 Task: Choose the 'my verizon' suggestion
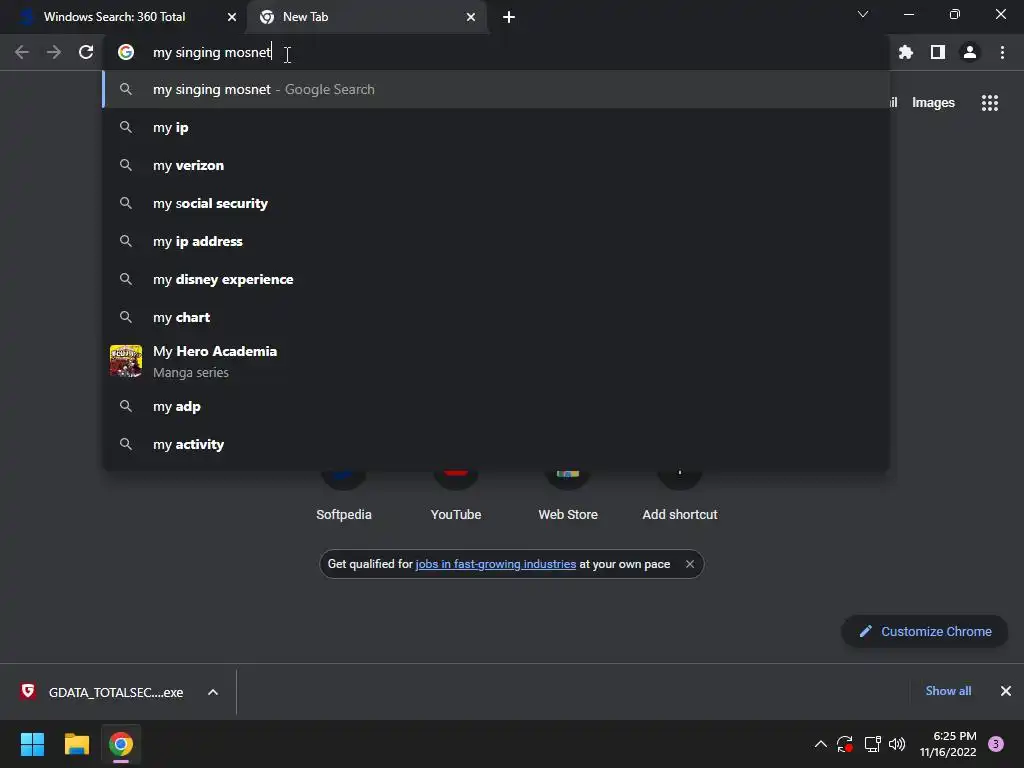pyautogui.click(x=496, y=165)
